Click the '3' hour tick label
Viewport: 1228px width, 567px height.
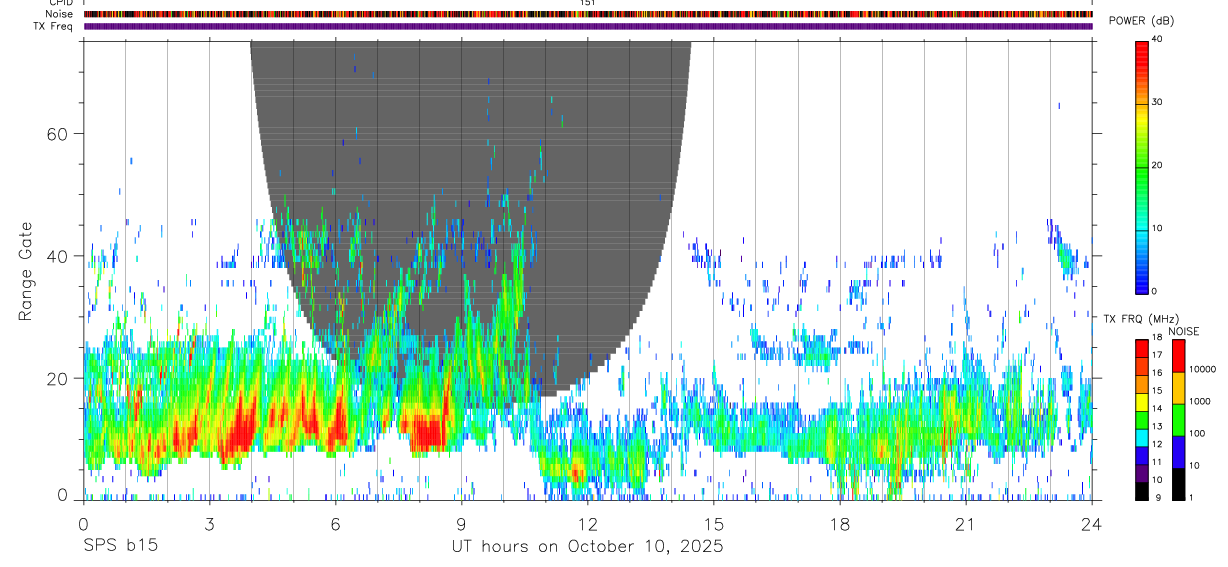tap(209, 525)
